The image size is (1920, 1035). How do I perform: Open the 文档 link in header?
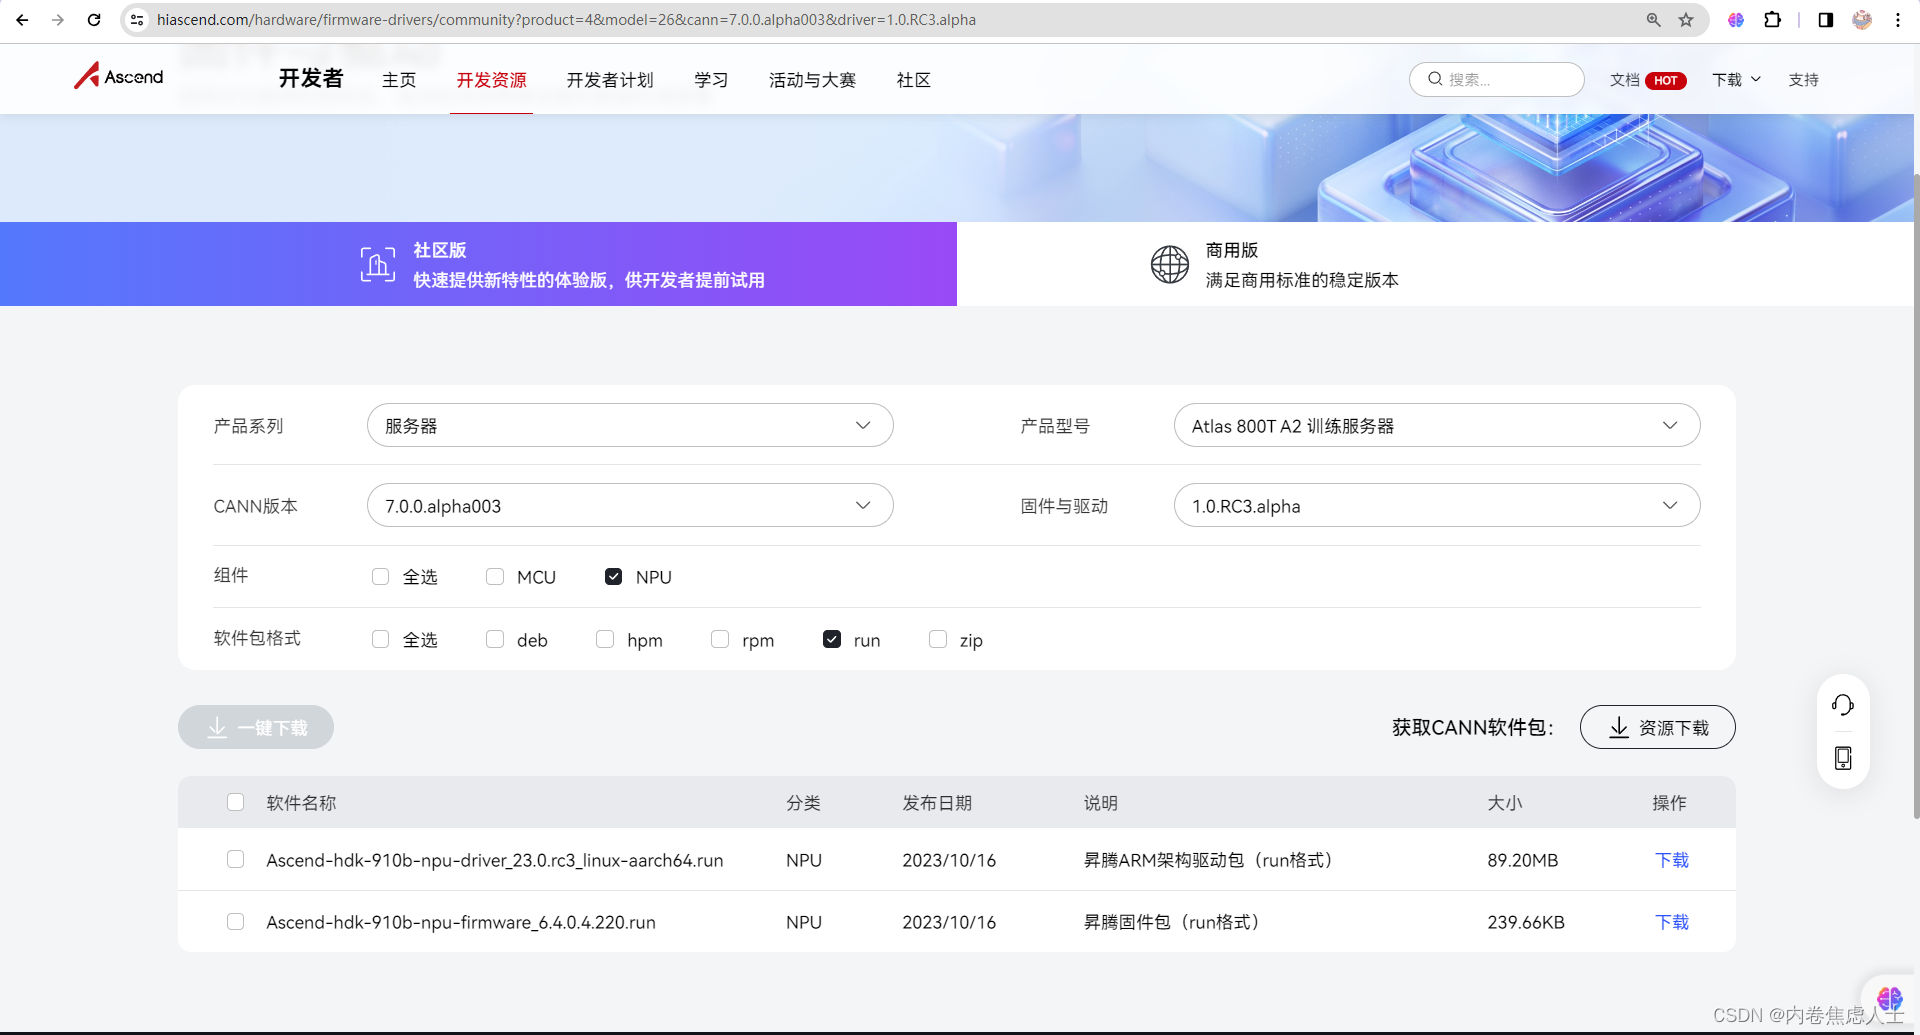(1625, 80)
